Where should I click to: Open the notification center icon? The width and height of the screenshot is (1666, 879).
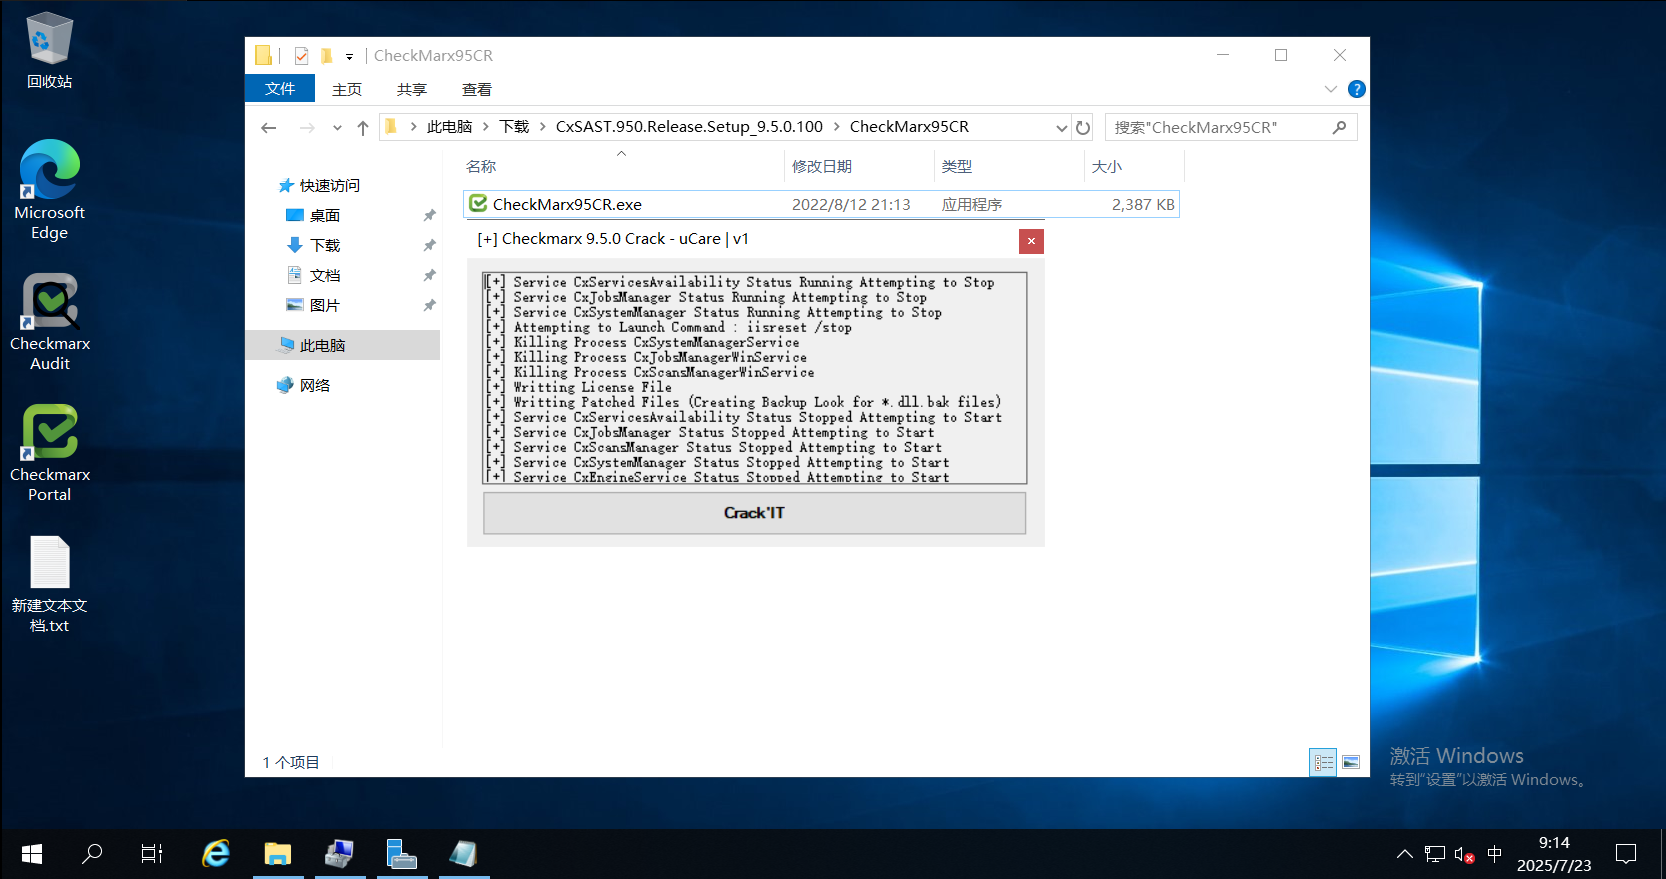click(1627, 854)
